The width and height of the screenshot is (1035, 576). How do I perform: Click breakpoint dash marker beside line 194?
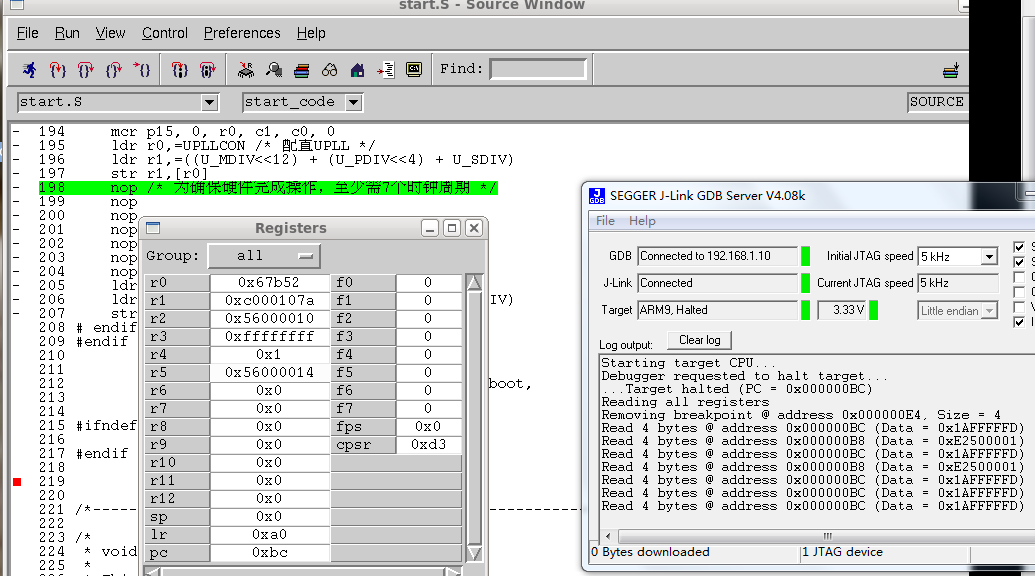[x=17, y=131]
